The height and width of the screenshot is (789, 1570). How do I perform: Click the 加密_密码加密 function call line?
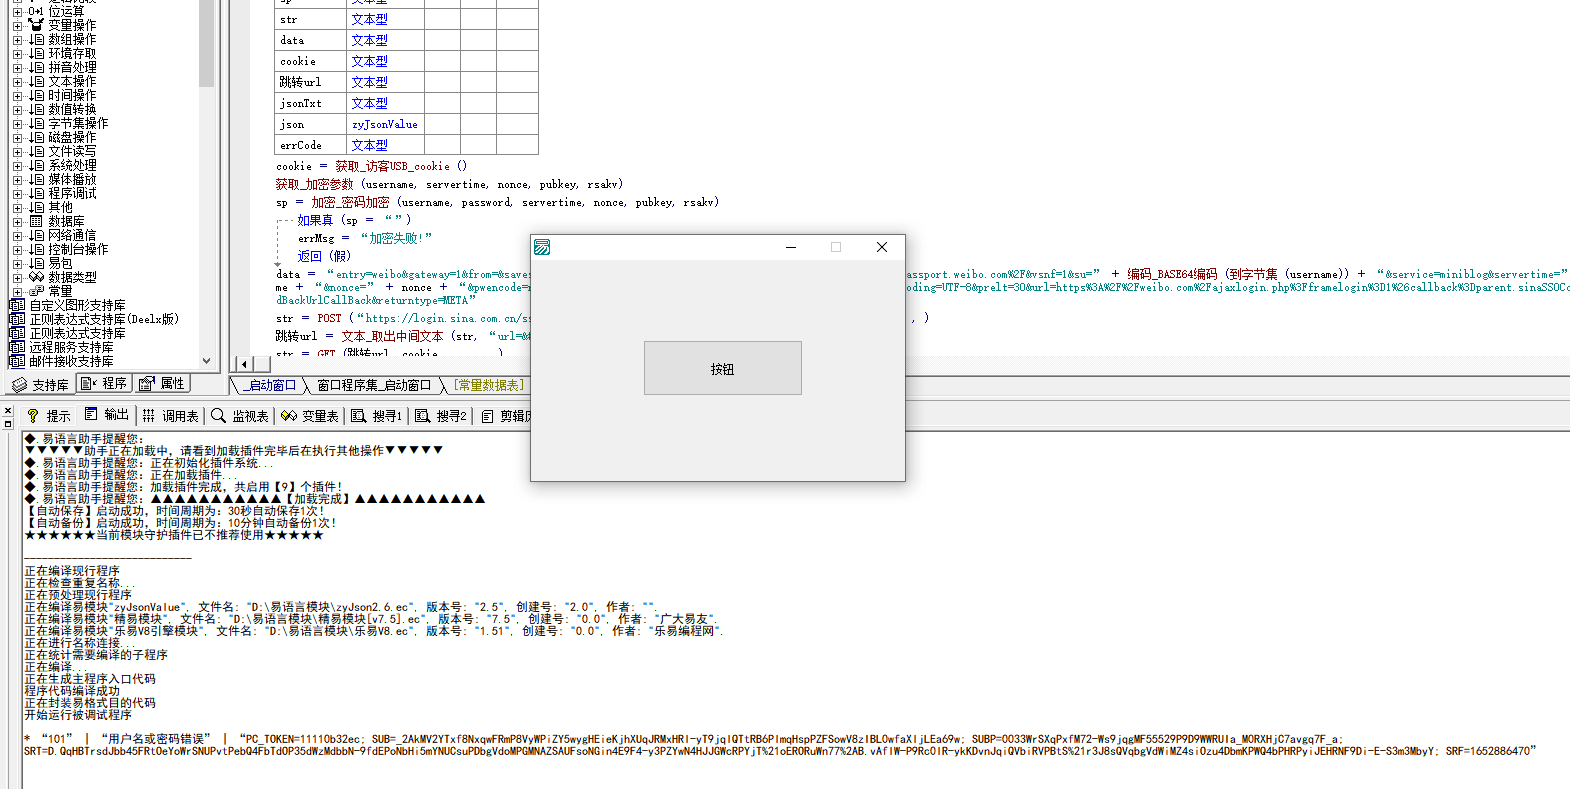click(x=497, y=202)
